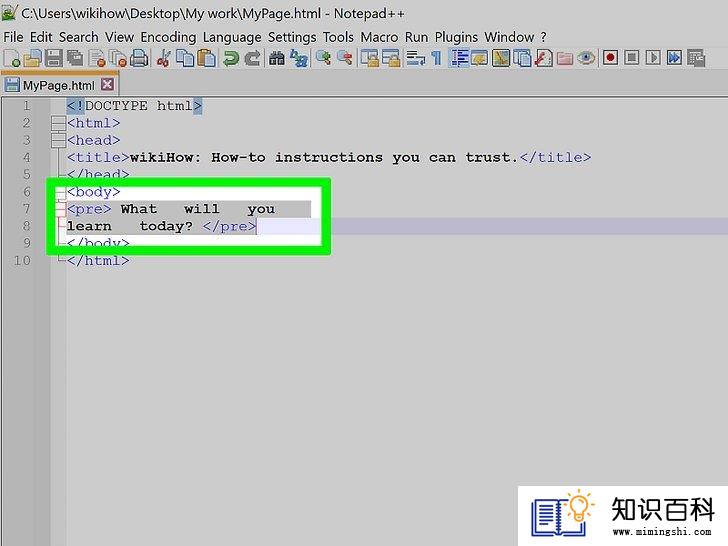Collapse the <head> fold marker
The height and width of the screenshot is (546, 728).
58,140
